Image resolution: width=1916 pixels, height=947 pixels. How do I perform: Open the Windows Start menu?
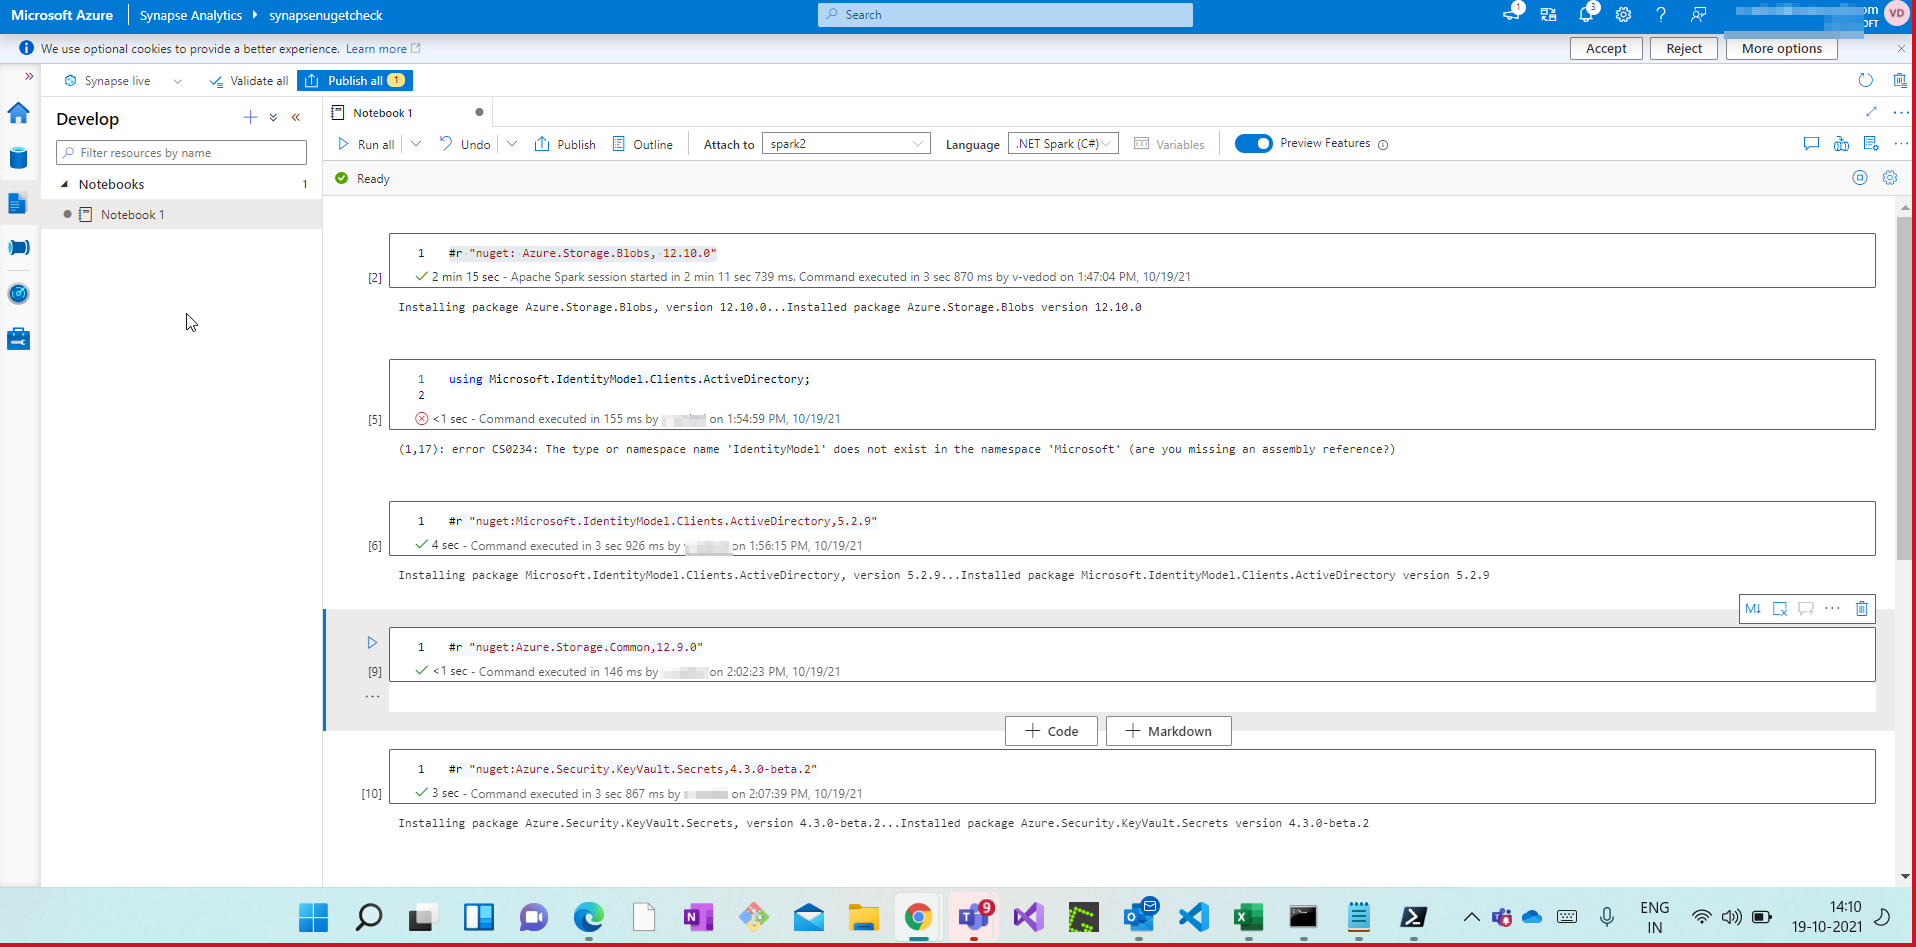313,917
